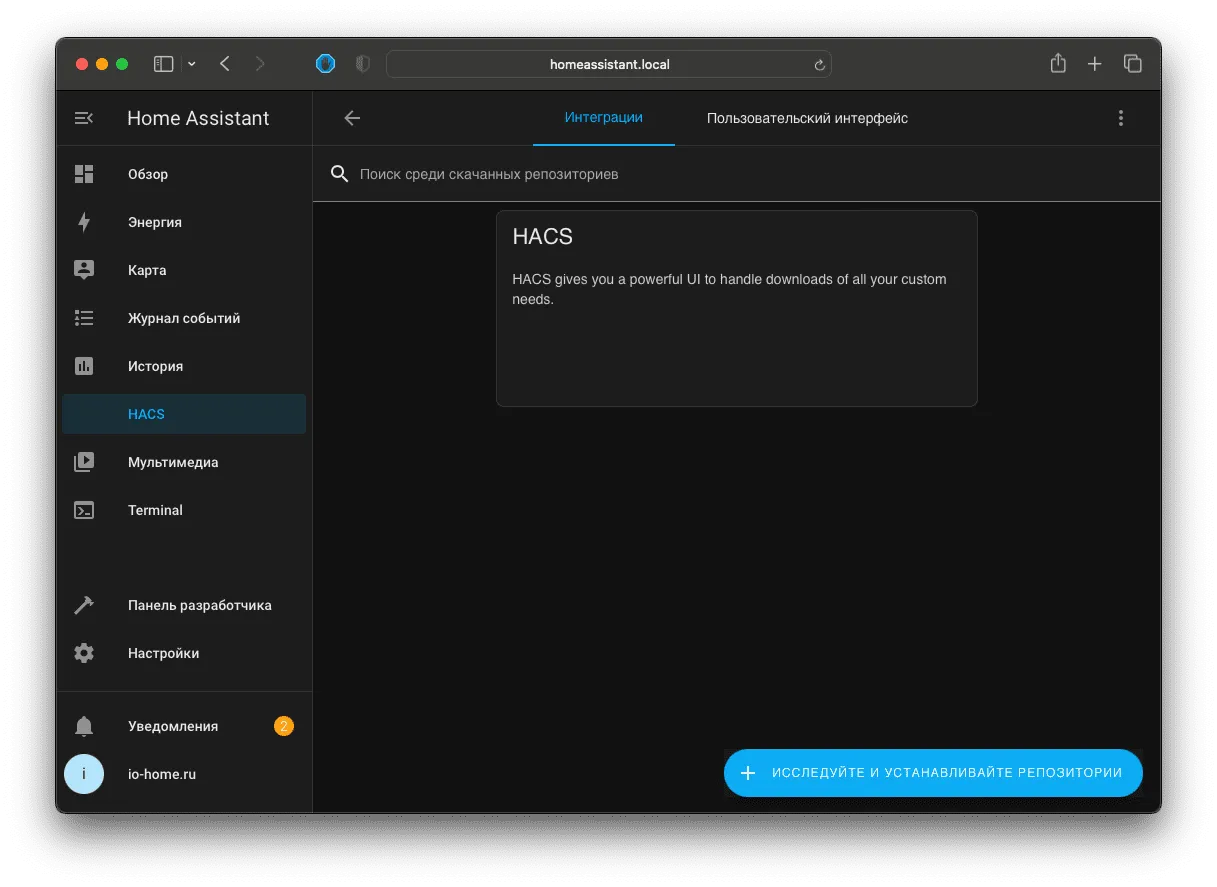Open the История chart icon
Screen dimensions: 1217x887
click(x=84, y=366)
